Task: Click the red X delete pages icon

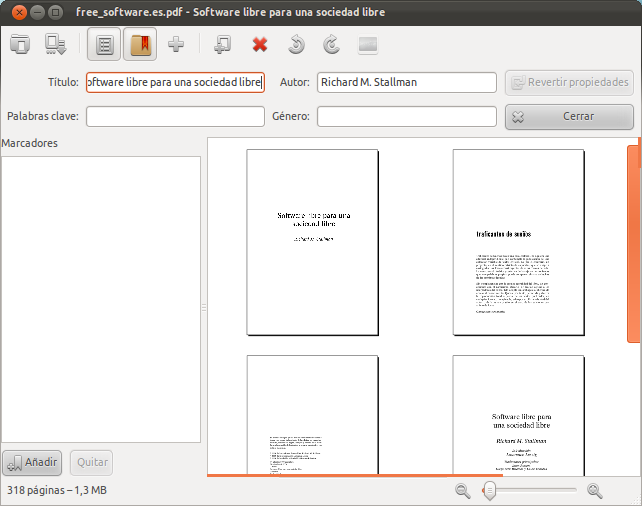Action: tap(260, 45)
